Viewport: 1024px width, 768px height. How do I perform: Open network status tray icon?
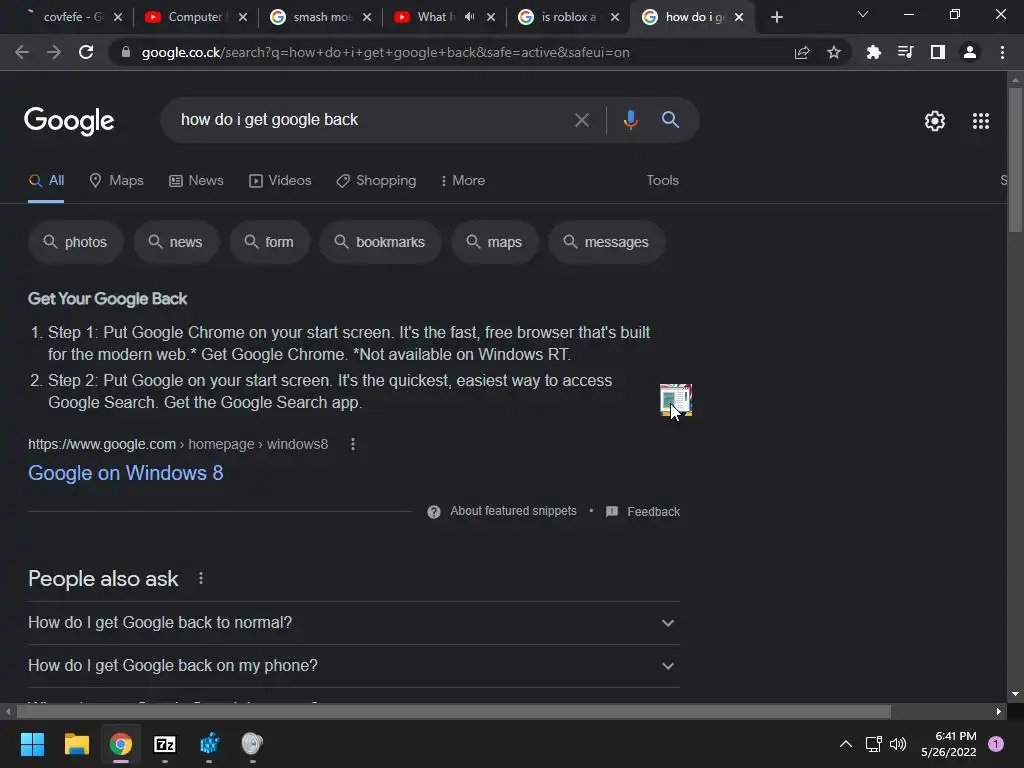[873, 744]
